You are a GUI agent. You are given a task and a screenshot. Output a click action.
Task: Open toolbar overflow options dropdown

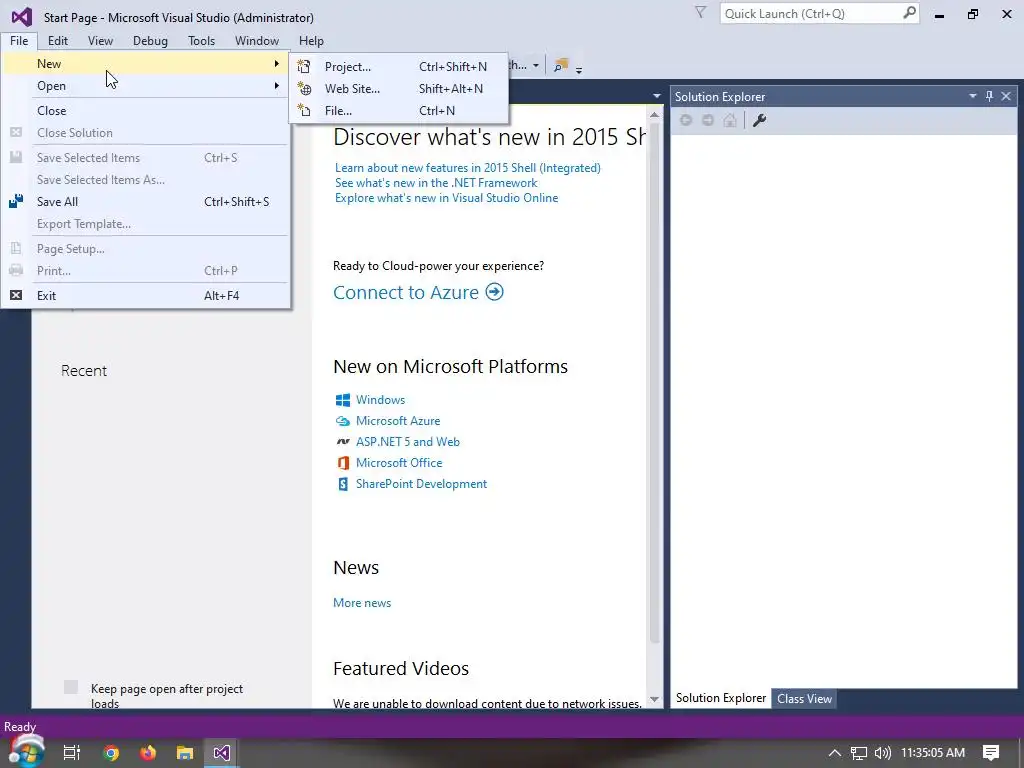579,69
